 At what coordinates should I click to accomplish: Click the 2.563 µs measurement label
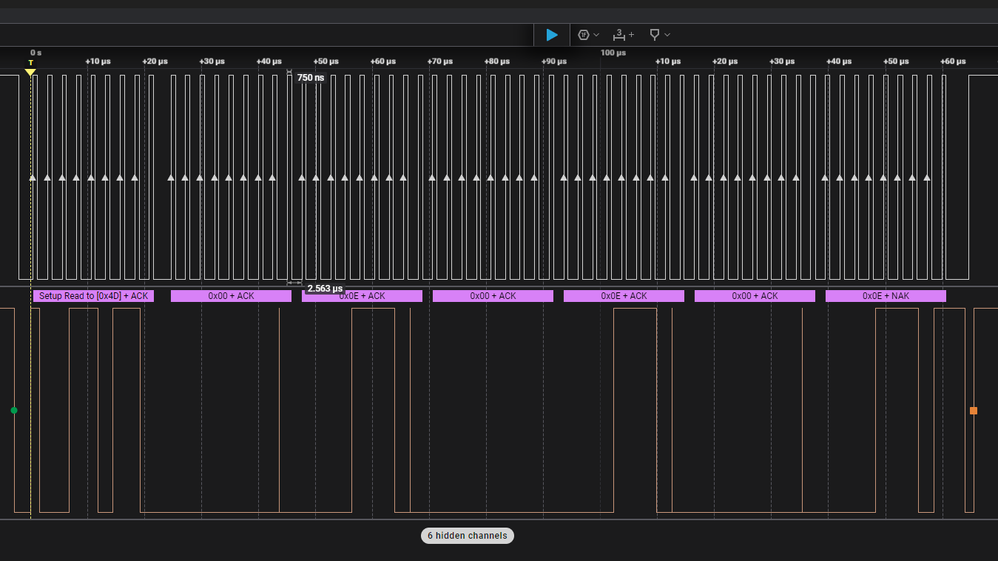[x=325, y=288]
